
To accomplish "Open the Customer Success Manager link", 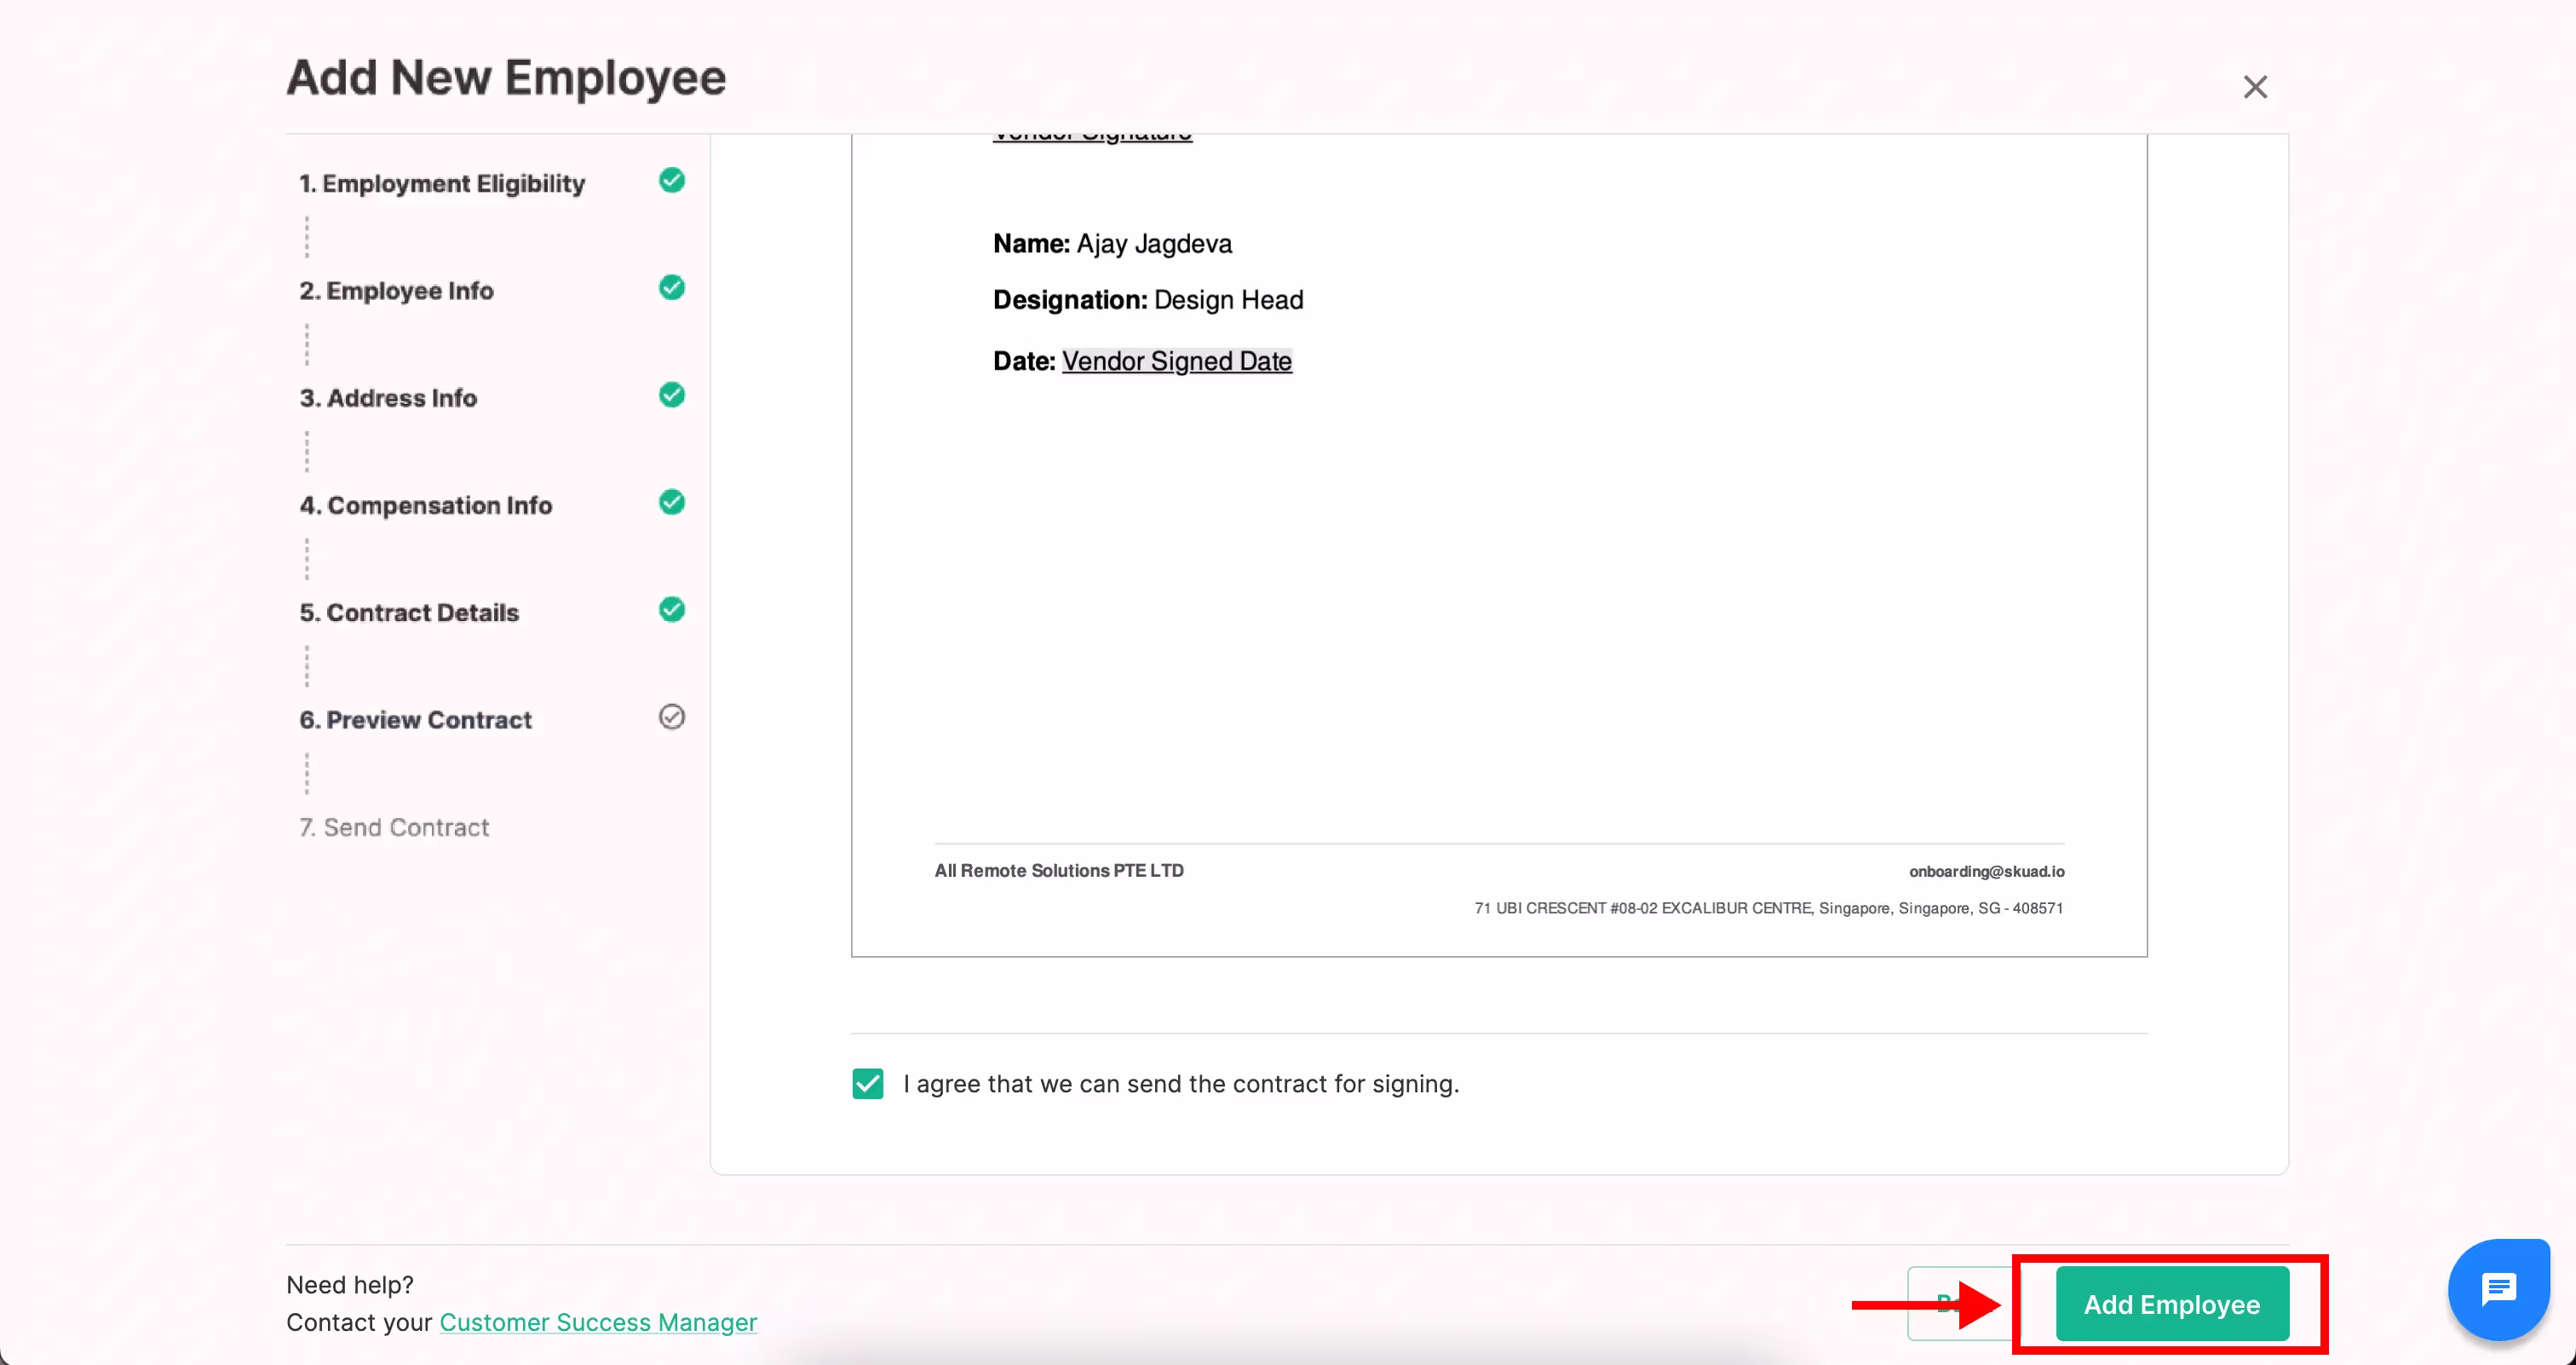I will click(598, 1322).
